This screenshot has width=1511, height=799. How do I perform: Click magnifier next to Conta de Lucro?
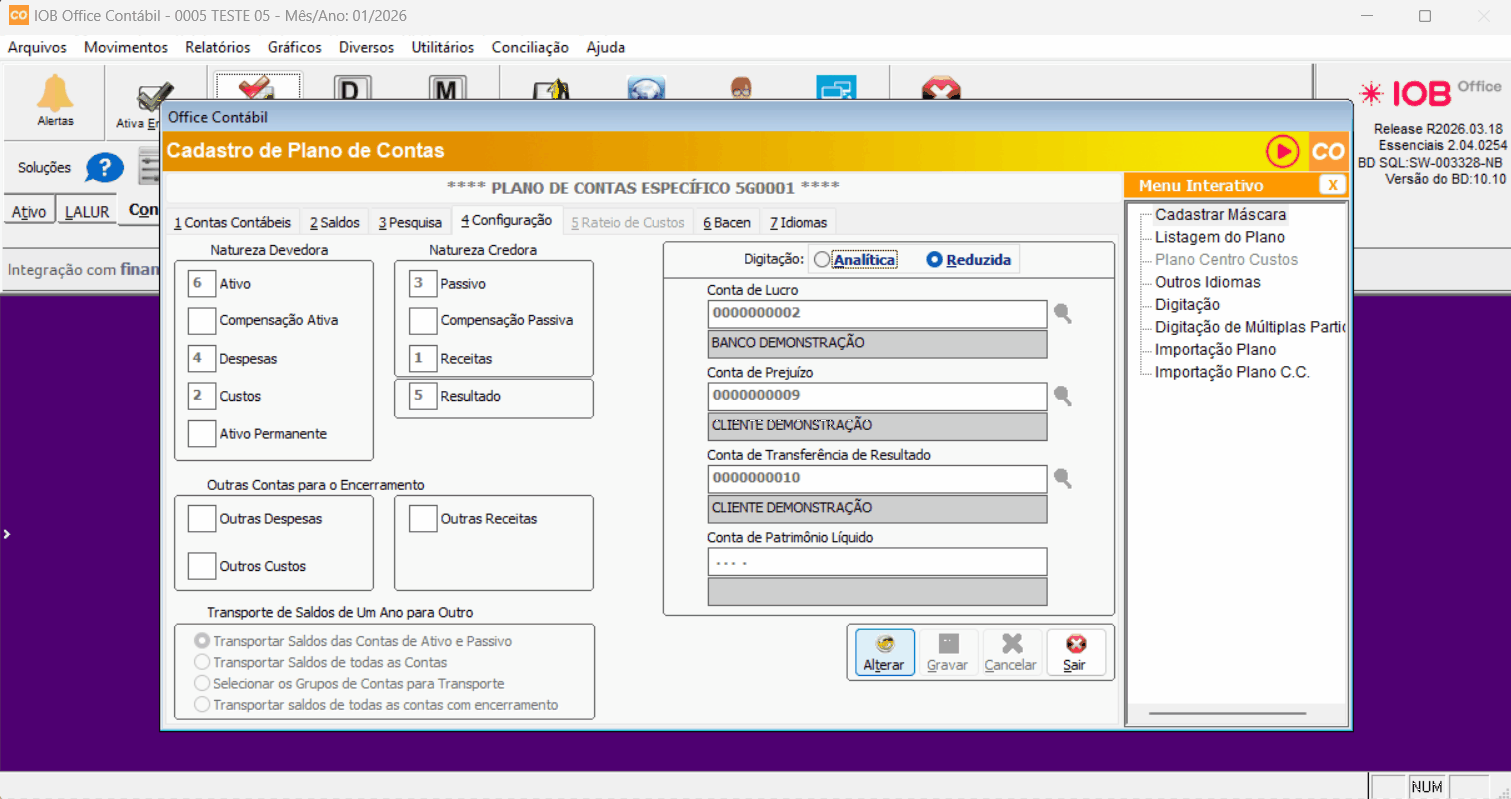coord(1062,314)
